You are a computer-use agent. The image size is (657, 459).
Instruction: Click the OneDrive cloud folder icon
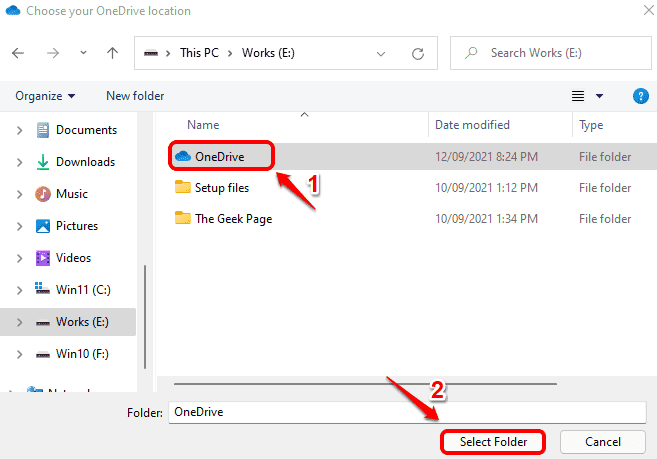coord(183,156)
